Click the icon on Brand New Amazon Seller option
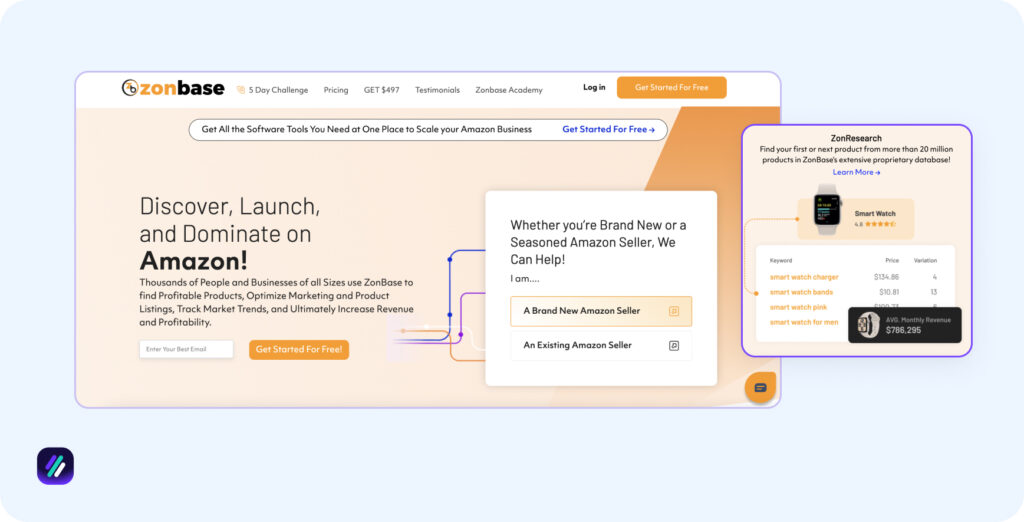The width and height of the screenshot is (1024, 522). [674, 311]
